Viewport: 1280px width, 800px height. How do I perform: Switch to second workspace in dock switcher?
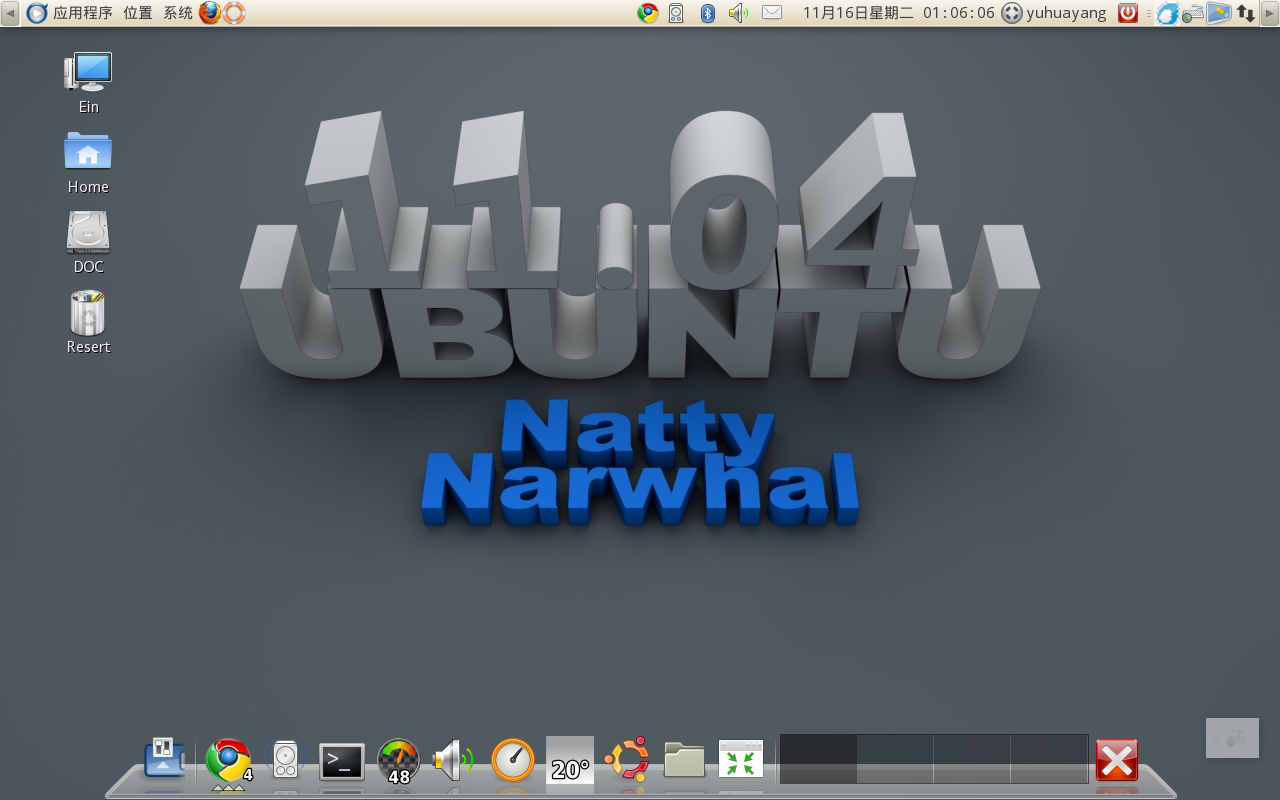point(895,759)
